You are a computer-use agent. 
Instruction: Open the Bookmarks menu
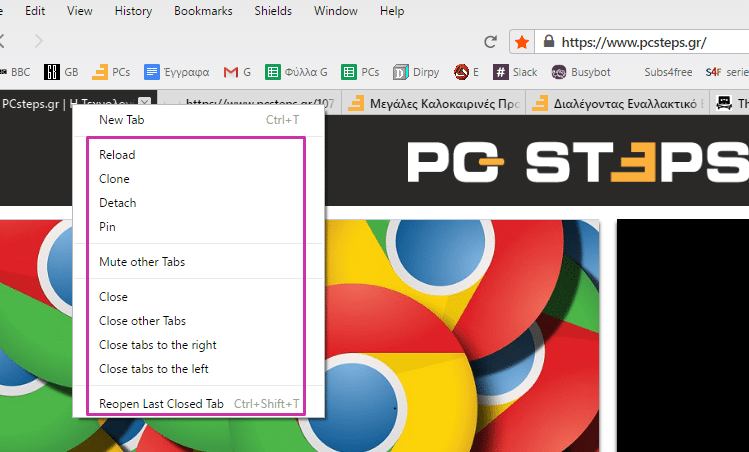click(203, 11)
